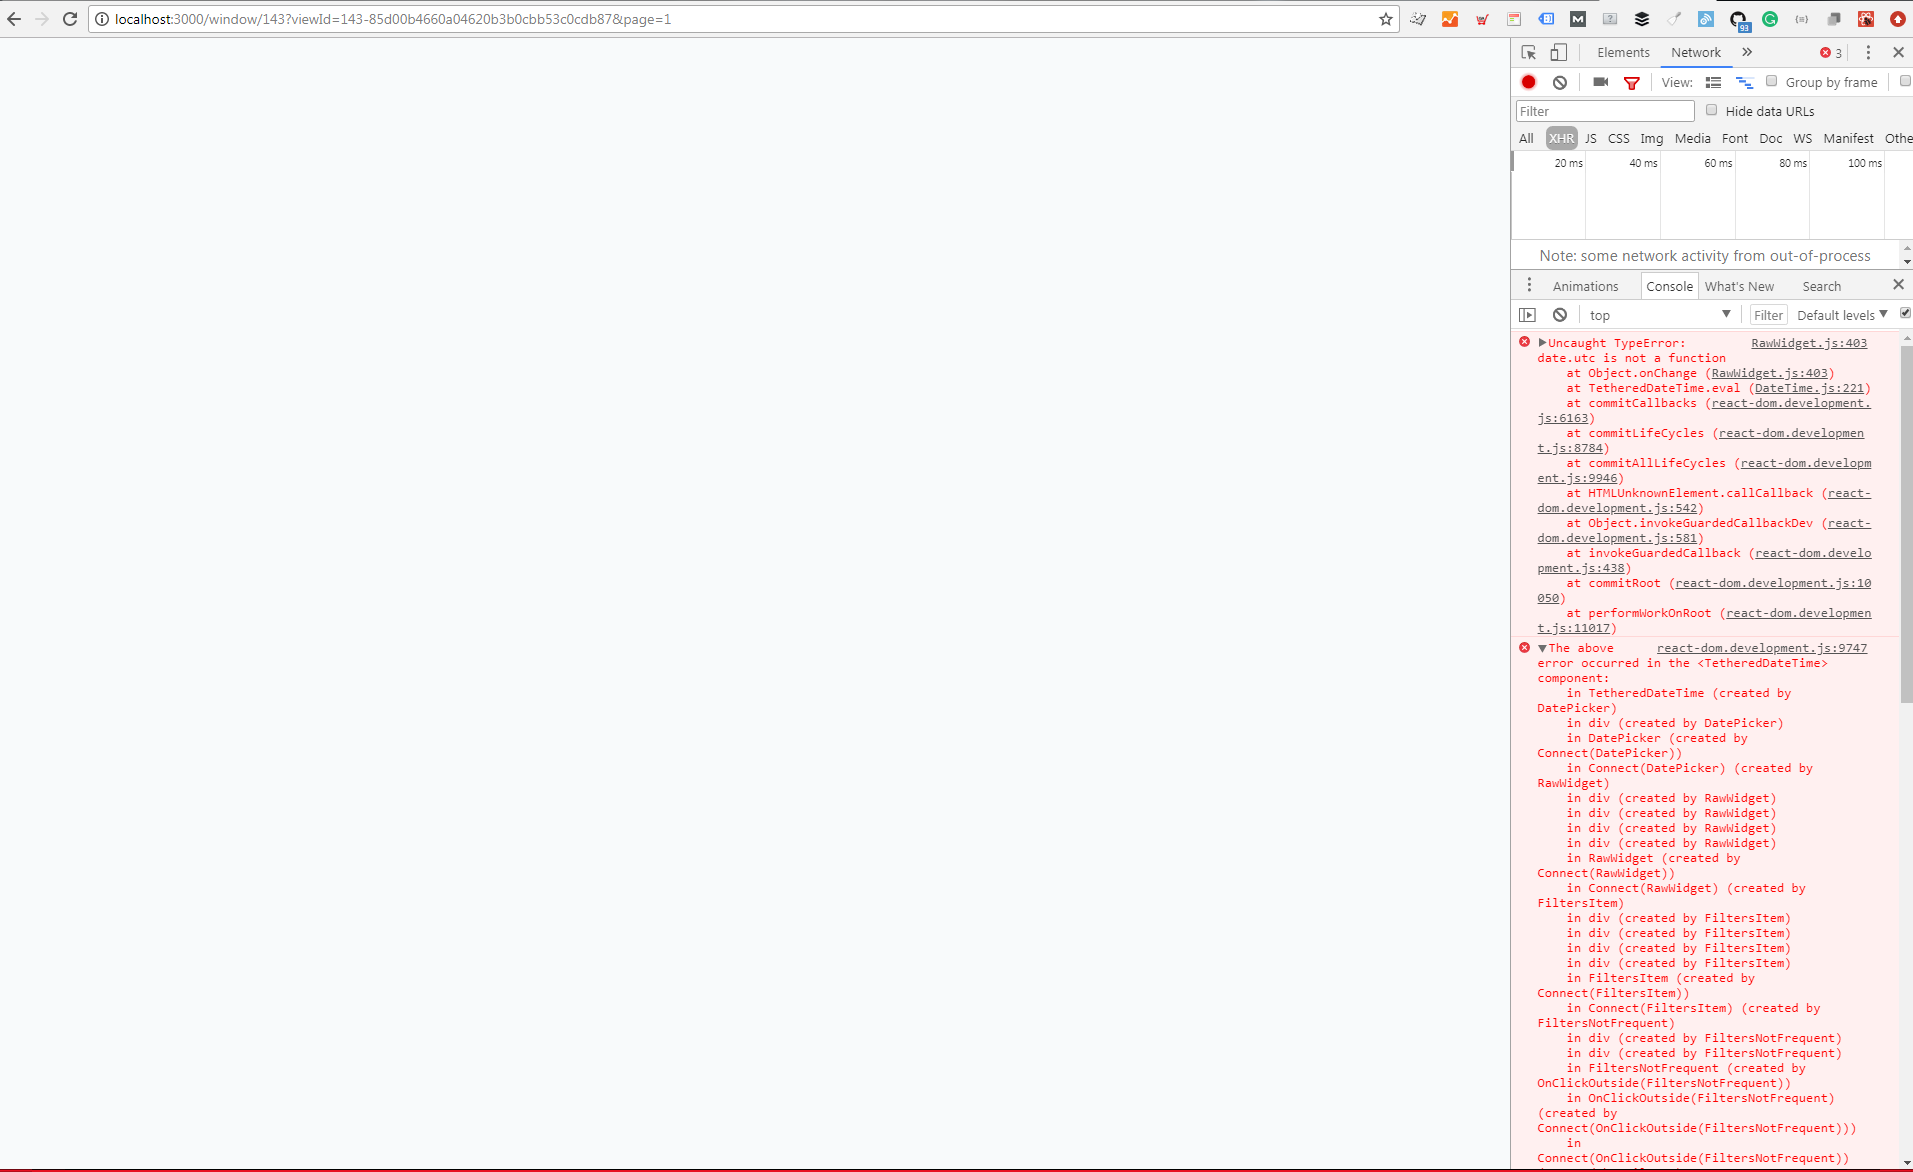Filter network requests by Doc
This screenshot has height=1172, width=1913.
pyautogui.click(x=1771, y=138)
